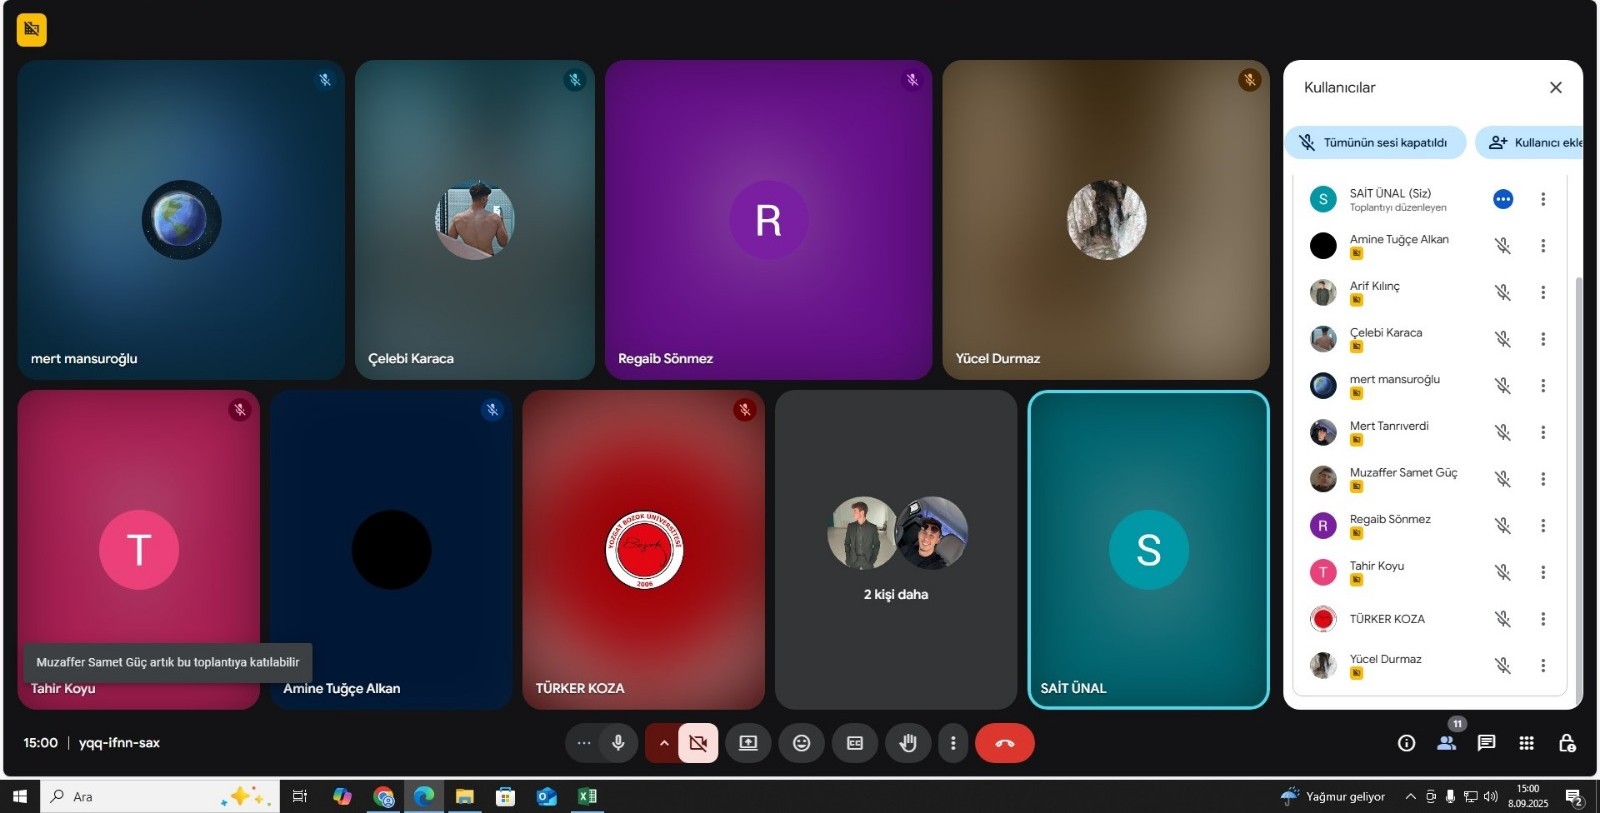Close the Kullanıcılar panel
The image size is (1600, 813).
[1555, 88]
